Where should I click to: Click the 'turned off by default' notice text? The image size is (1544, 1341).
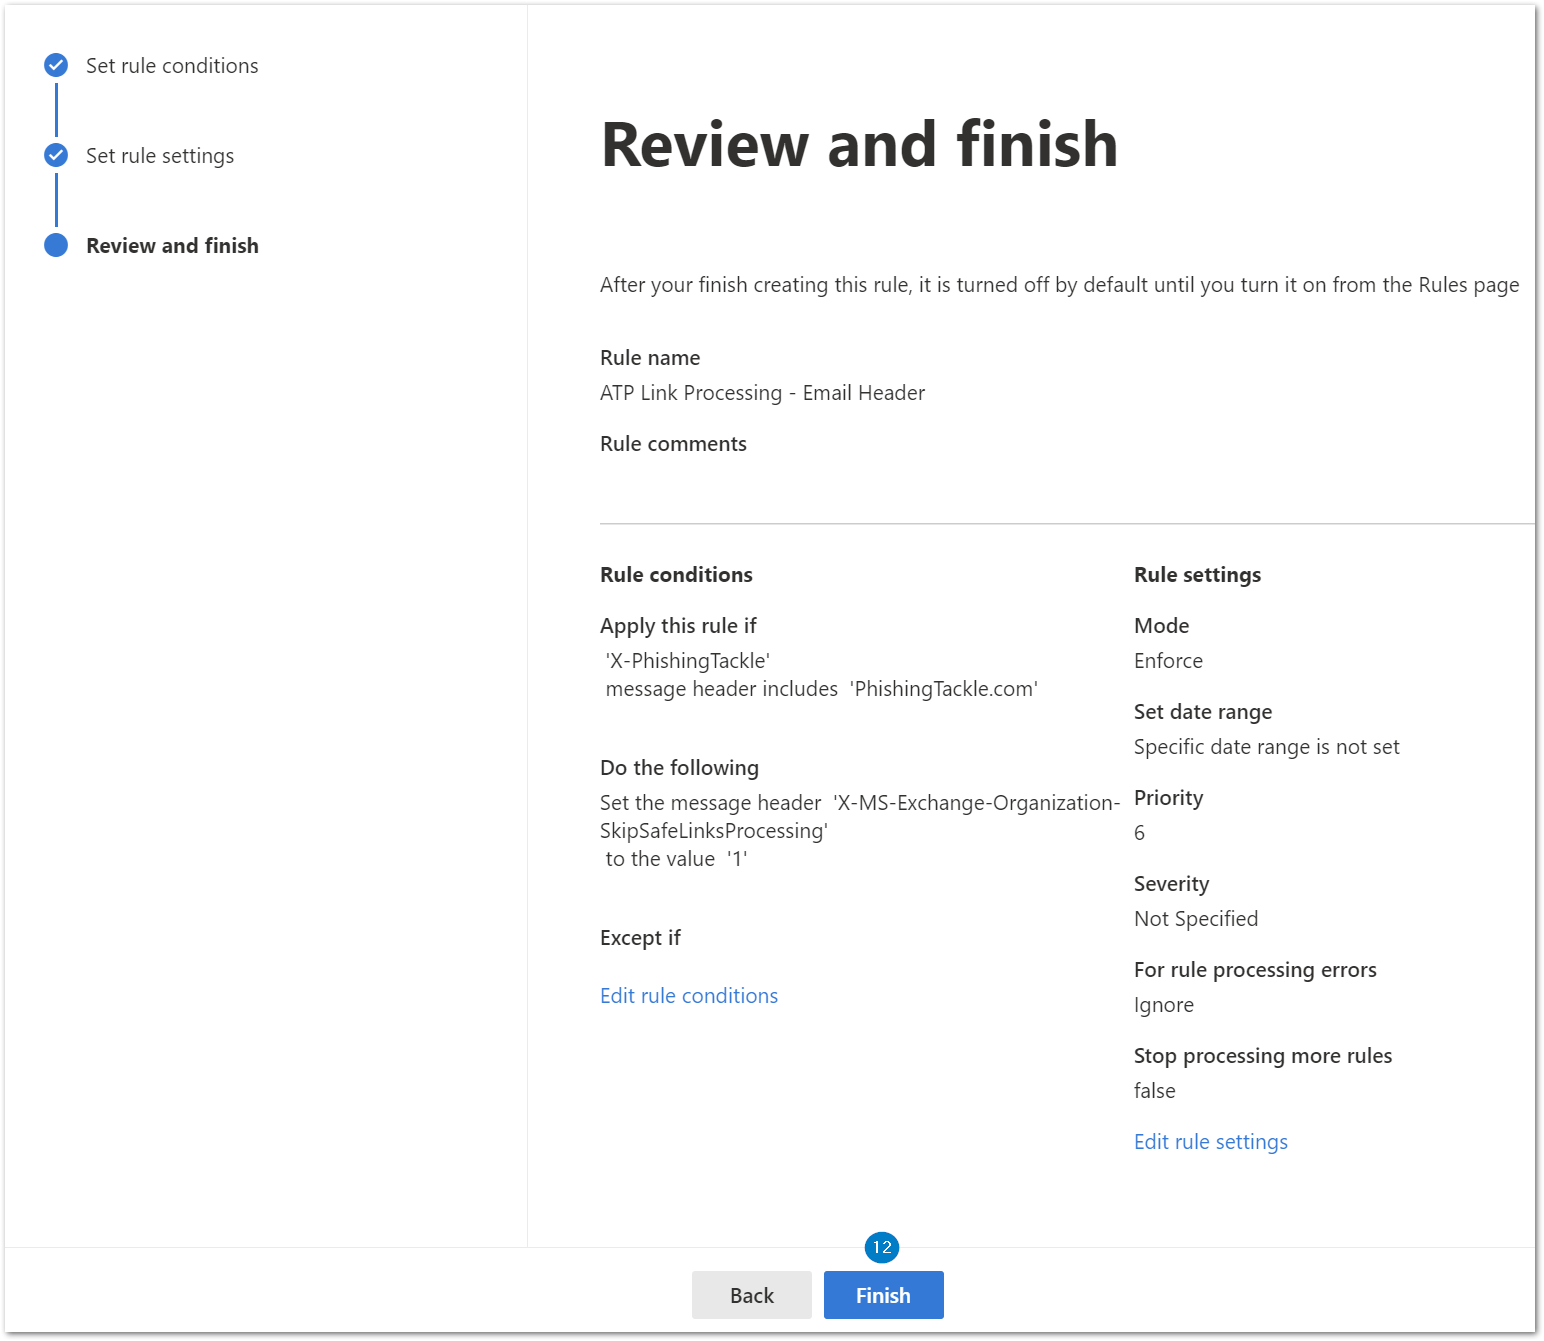pyautogui.click(x=1059, y=285)
